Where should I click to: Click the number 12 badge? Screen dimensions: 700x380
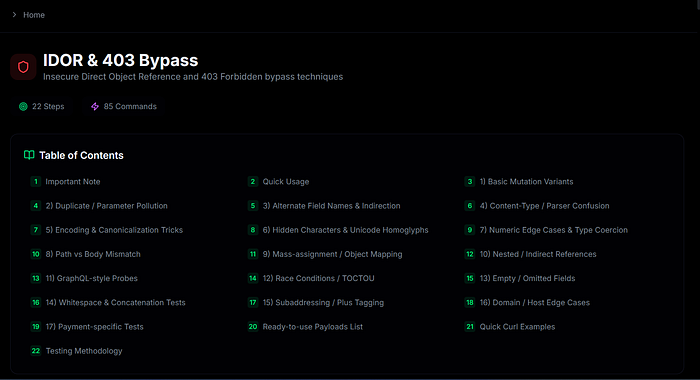[470, 254]
